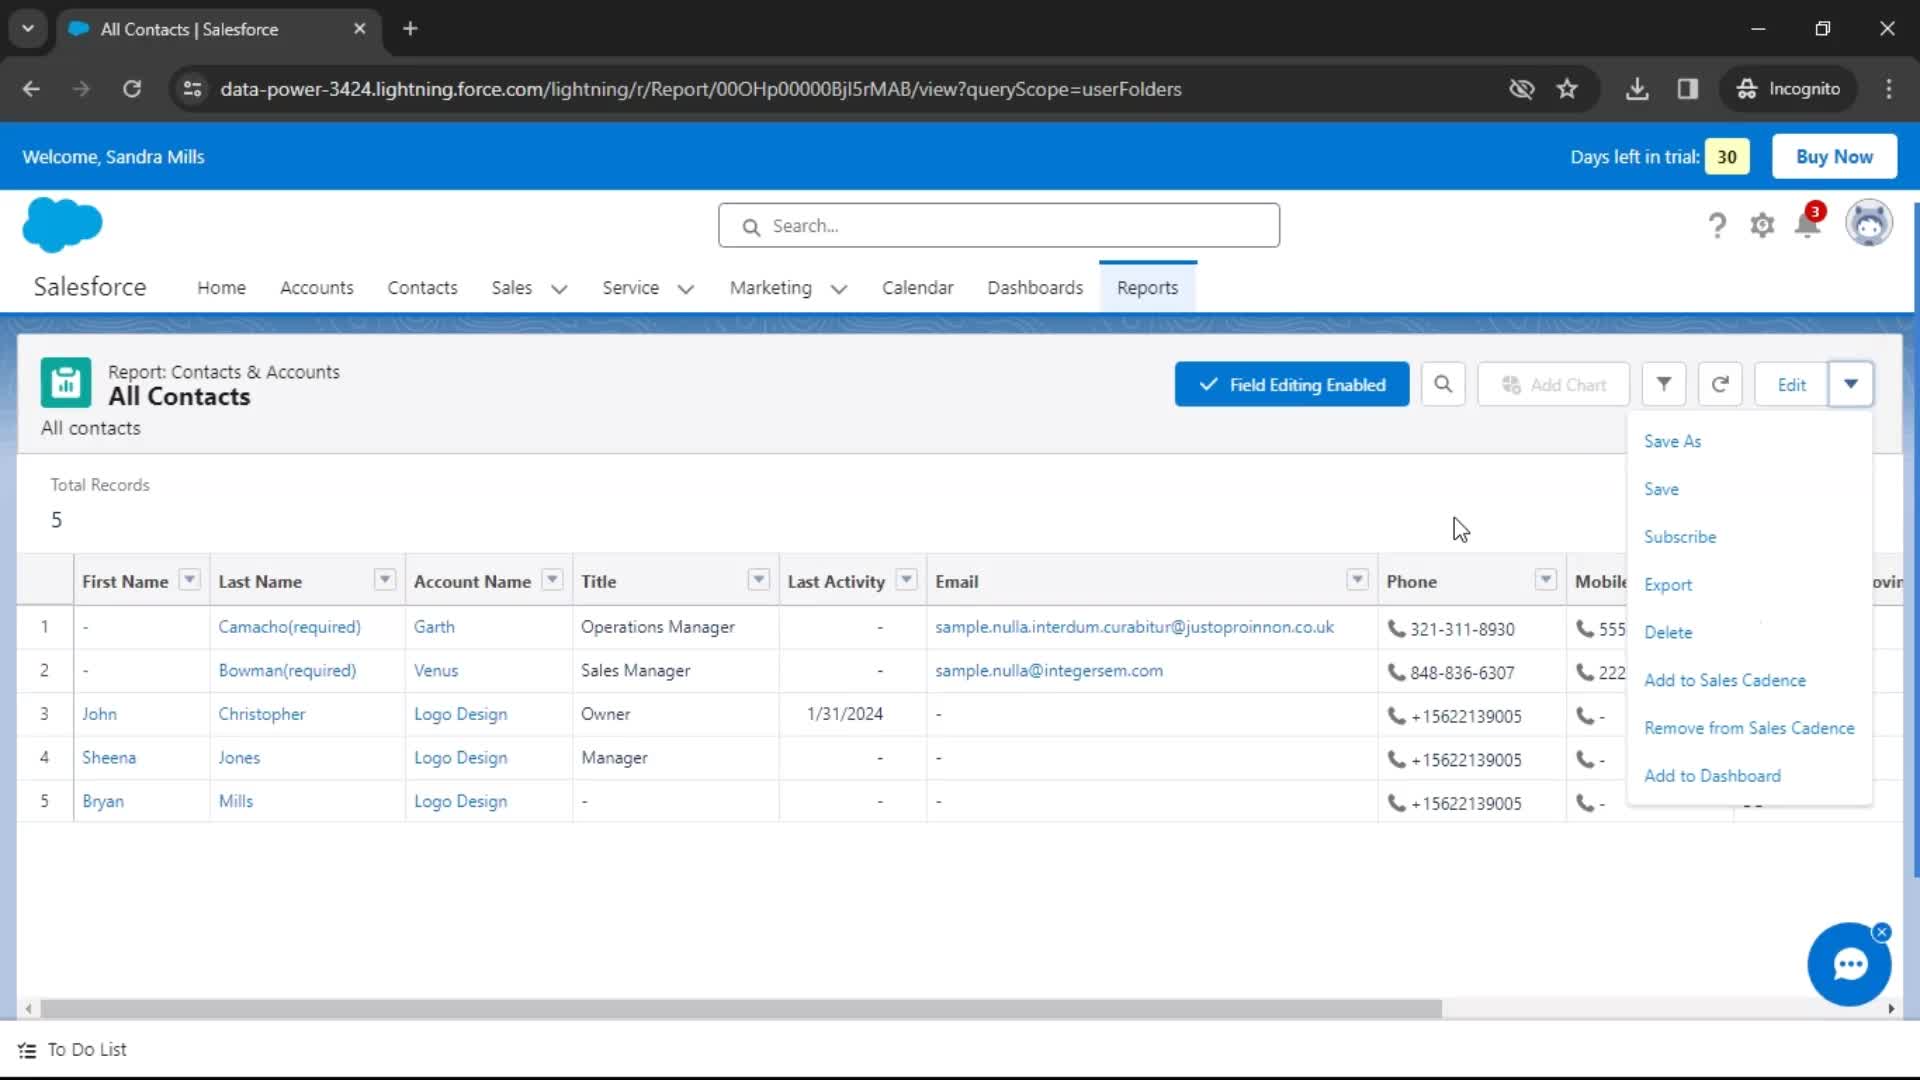Open the Notifications bell
The width and height of the screenshot is (1920, 1080).
pyautogui.click(x=1808, y=223)
